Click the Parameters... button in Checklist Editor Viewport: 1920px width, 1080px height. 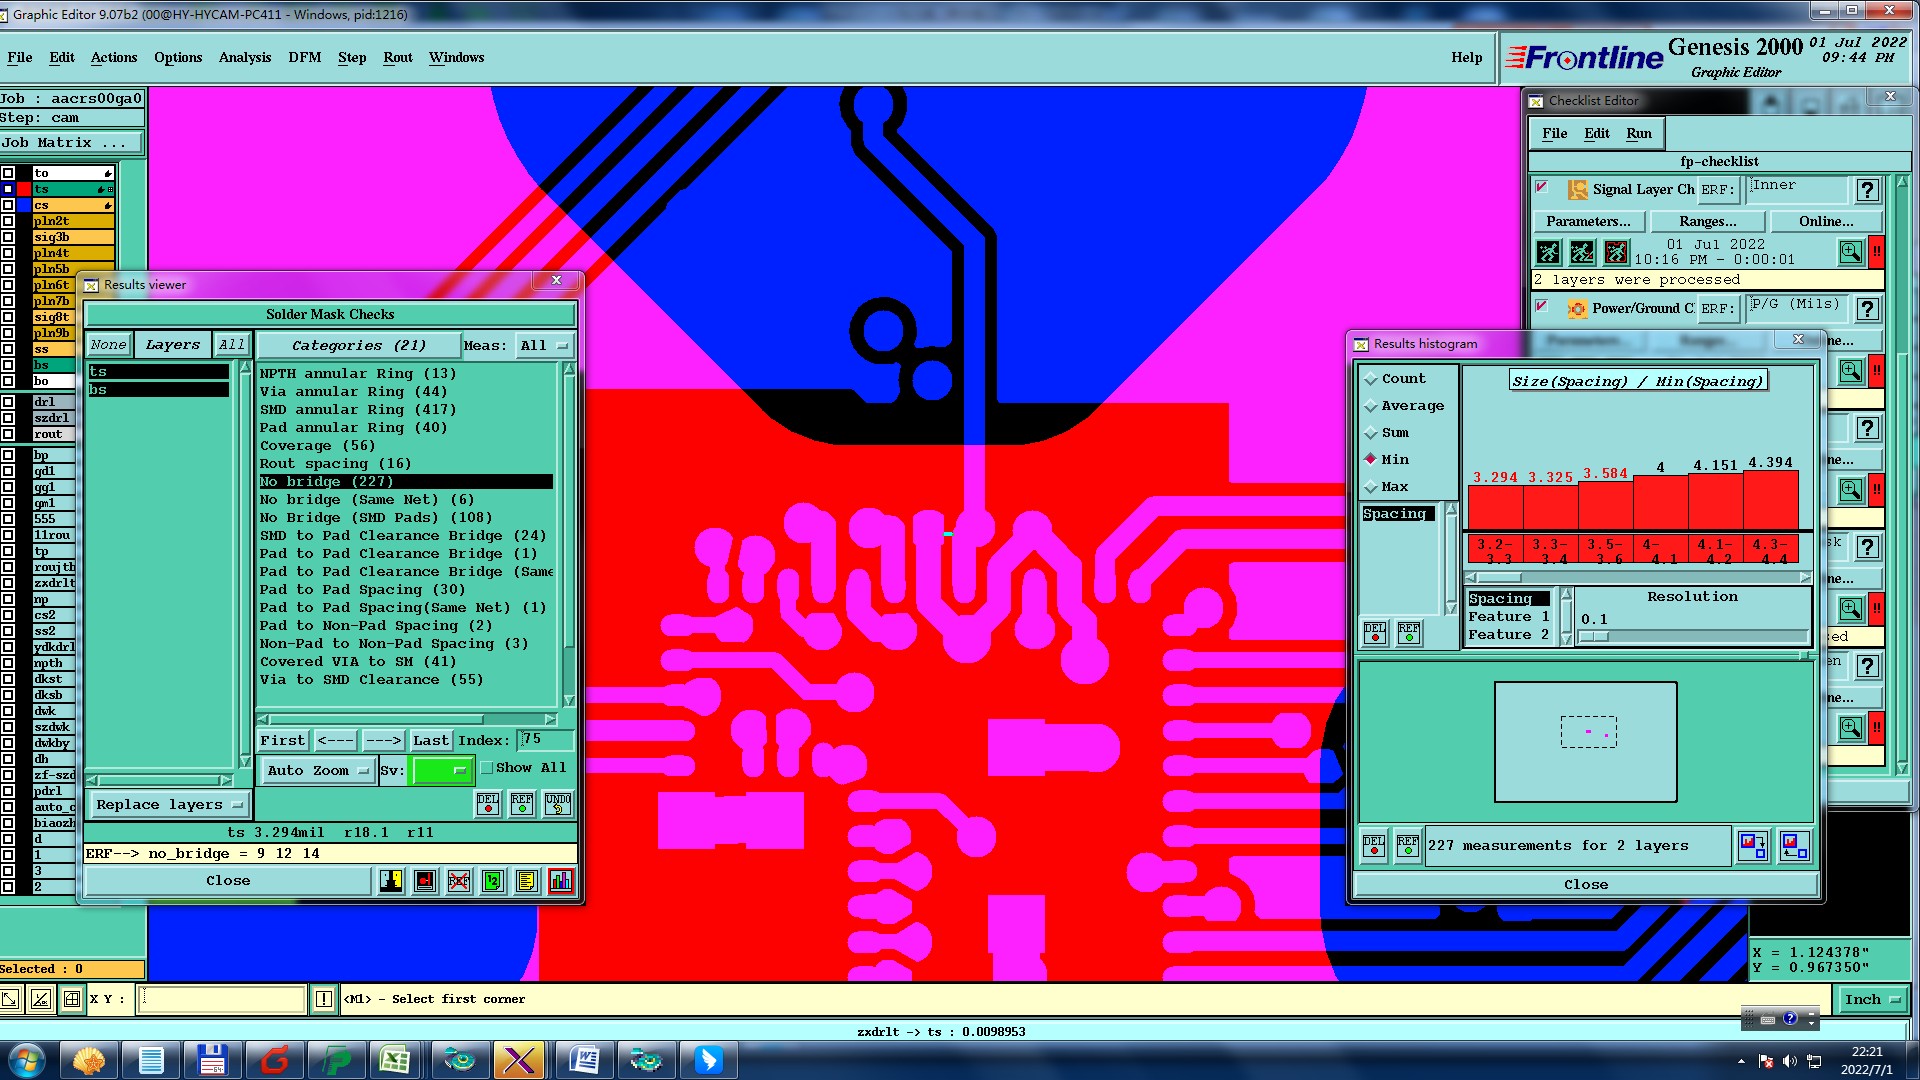pyautogui.click(x=1587, y=222)
